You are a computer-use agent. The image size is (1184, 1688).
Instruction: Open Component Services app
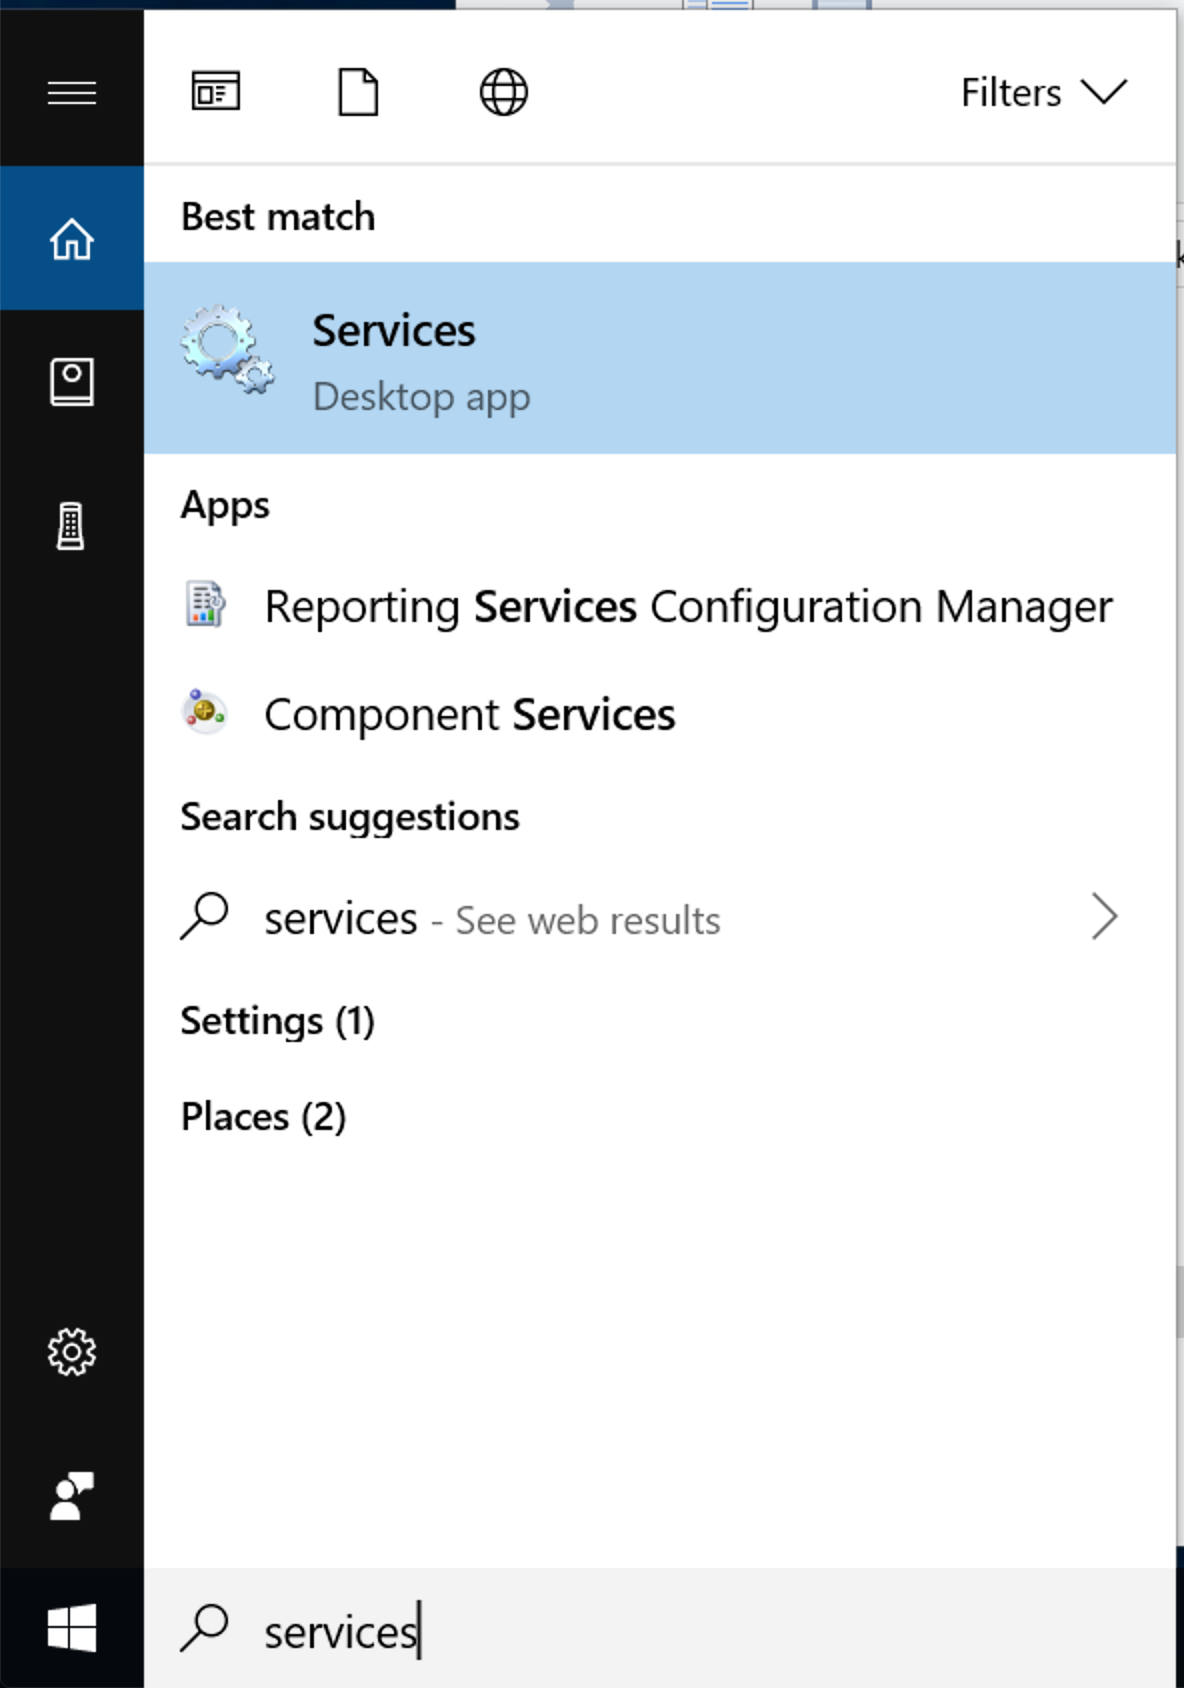[x=469, y=715]
